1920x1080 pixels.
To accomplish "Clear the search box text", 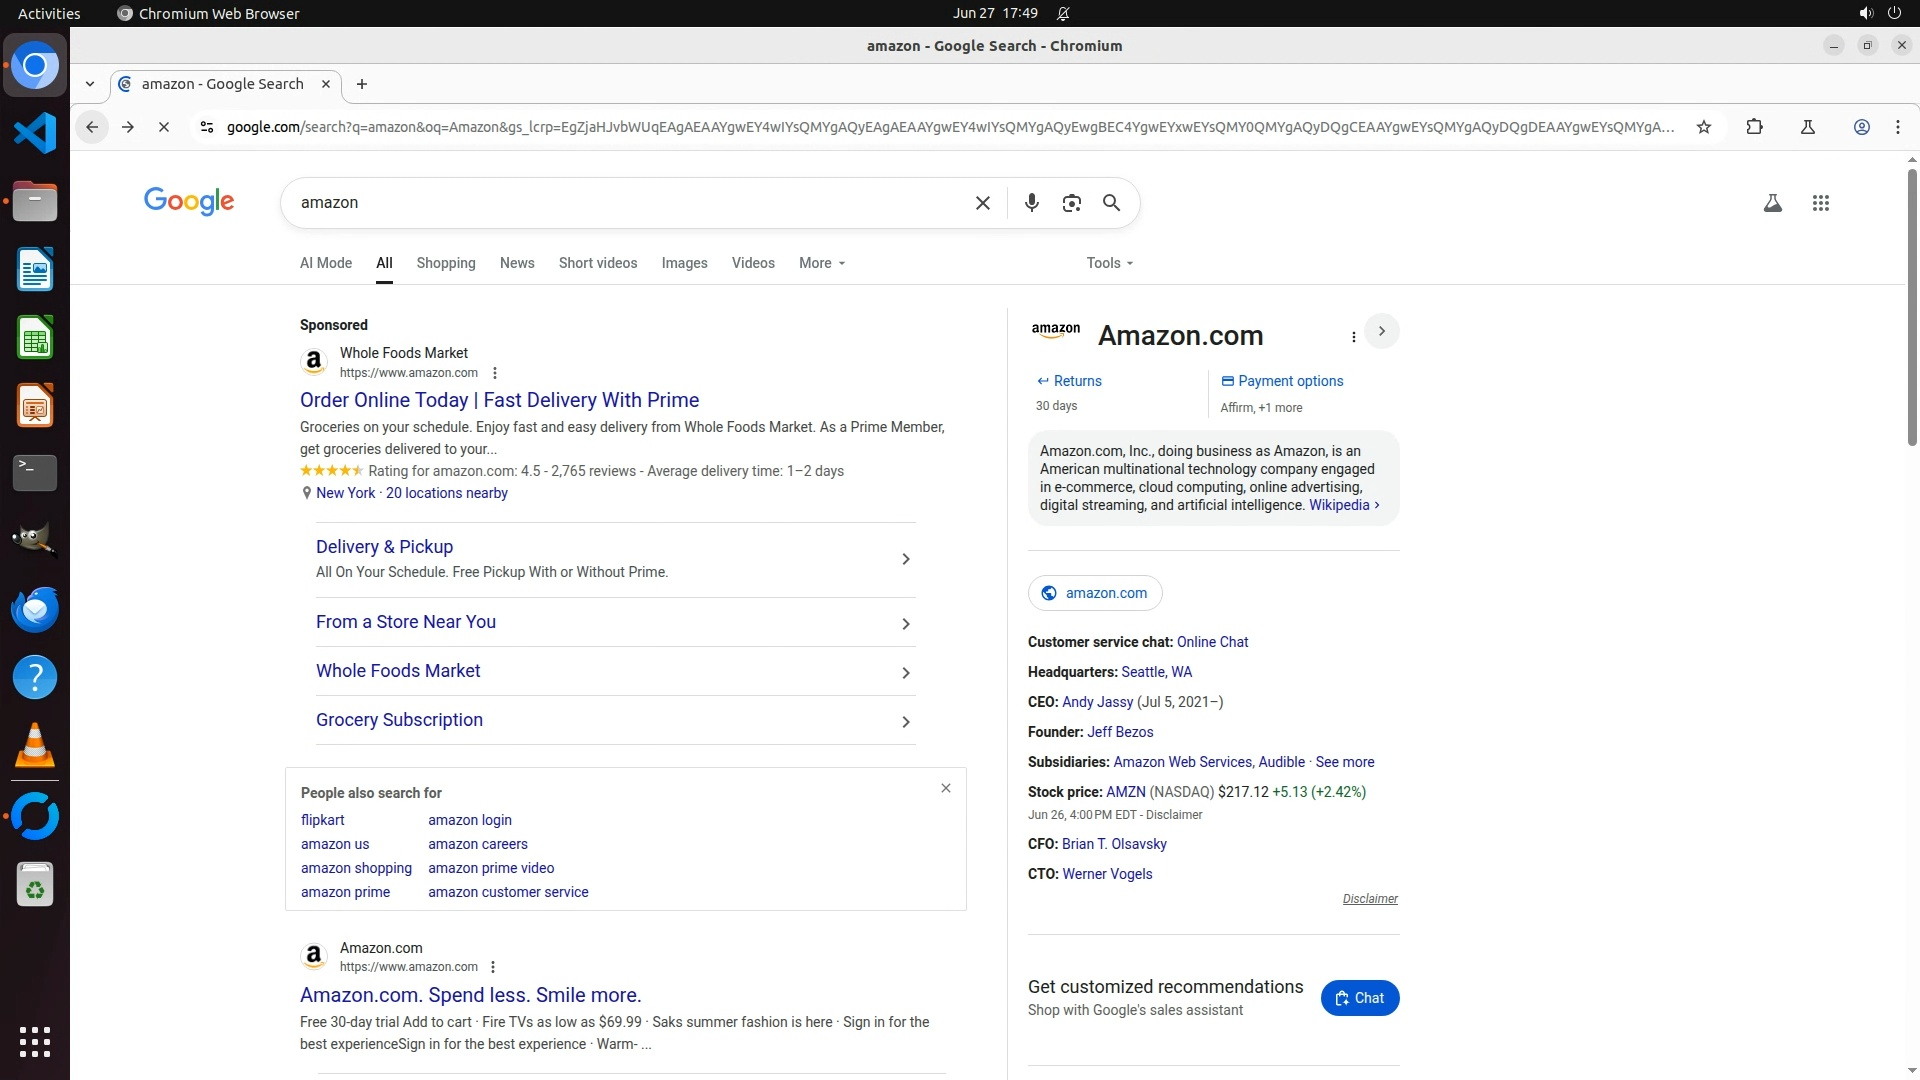I will pyautogui.click(x=982, y=203).
